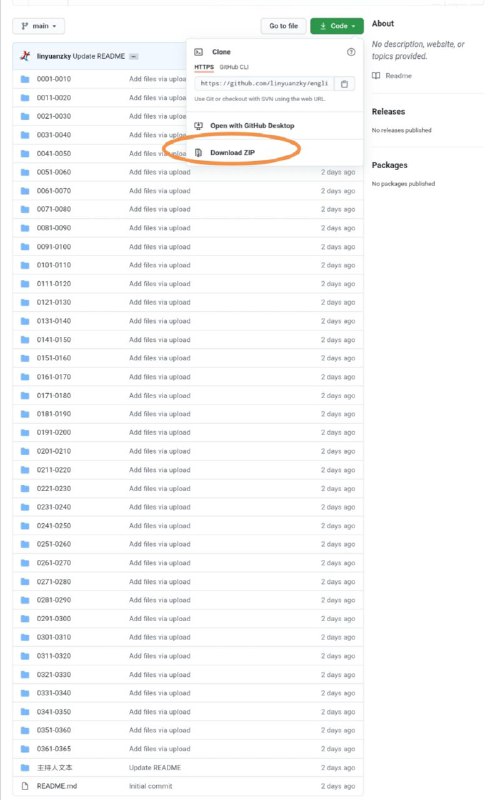The image size is (495, 800).
Task: Open folder 0241-0250
Action: pos(54,526)
